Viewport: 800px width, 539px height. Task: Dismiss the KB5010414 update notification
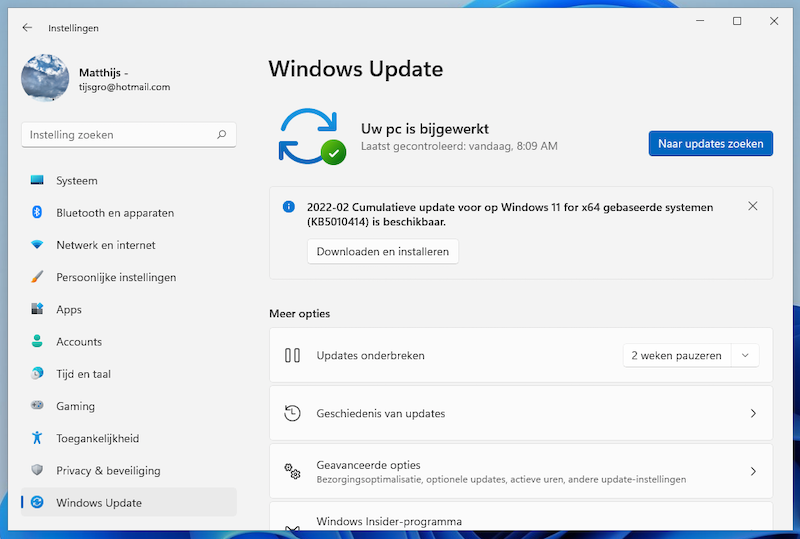pyautogui.click(x=753, y=206)
